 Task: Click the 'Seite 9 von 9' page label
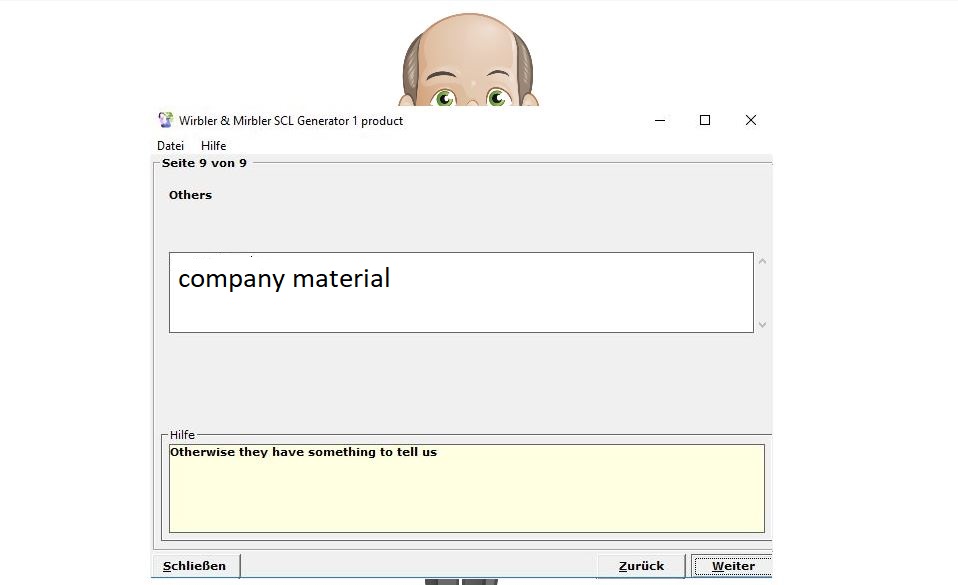[x=204, y=163]
